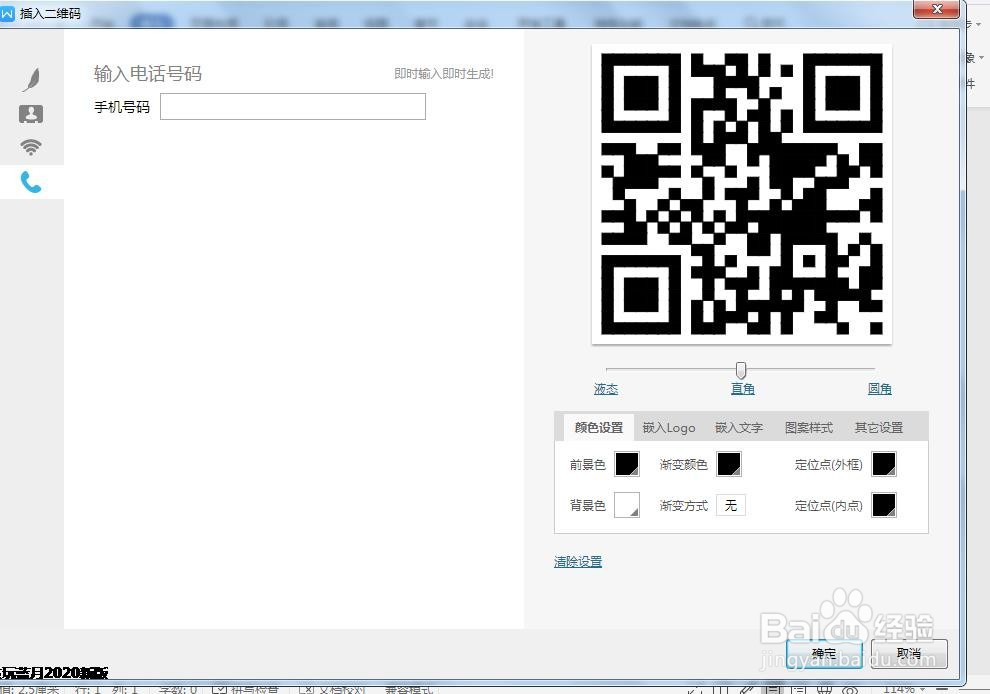The height and width of the screenshot is (694, 990).
Task: Pick the 渐变颜色 color swatch
Action: pos(729,464)
